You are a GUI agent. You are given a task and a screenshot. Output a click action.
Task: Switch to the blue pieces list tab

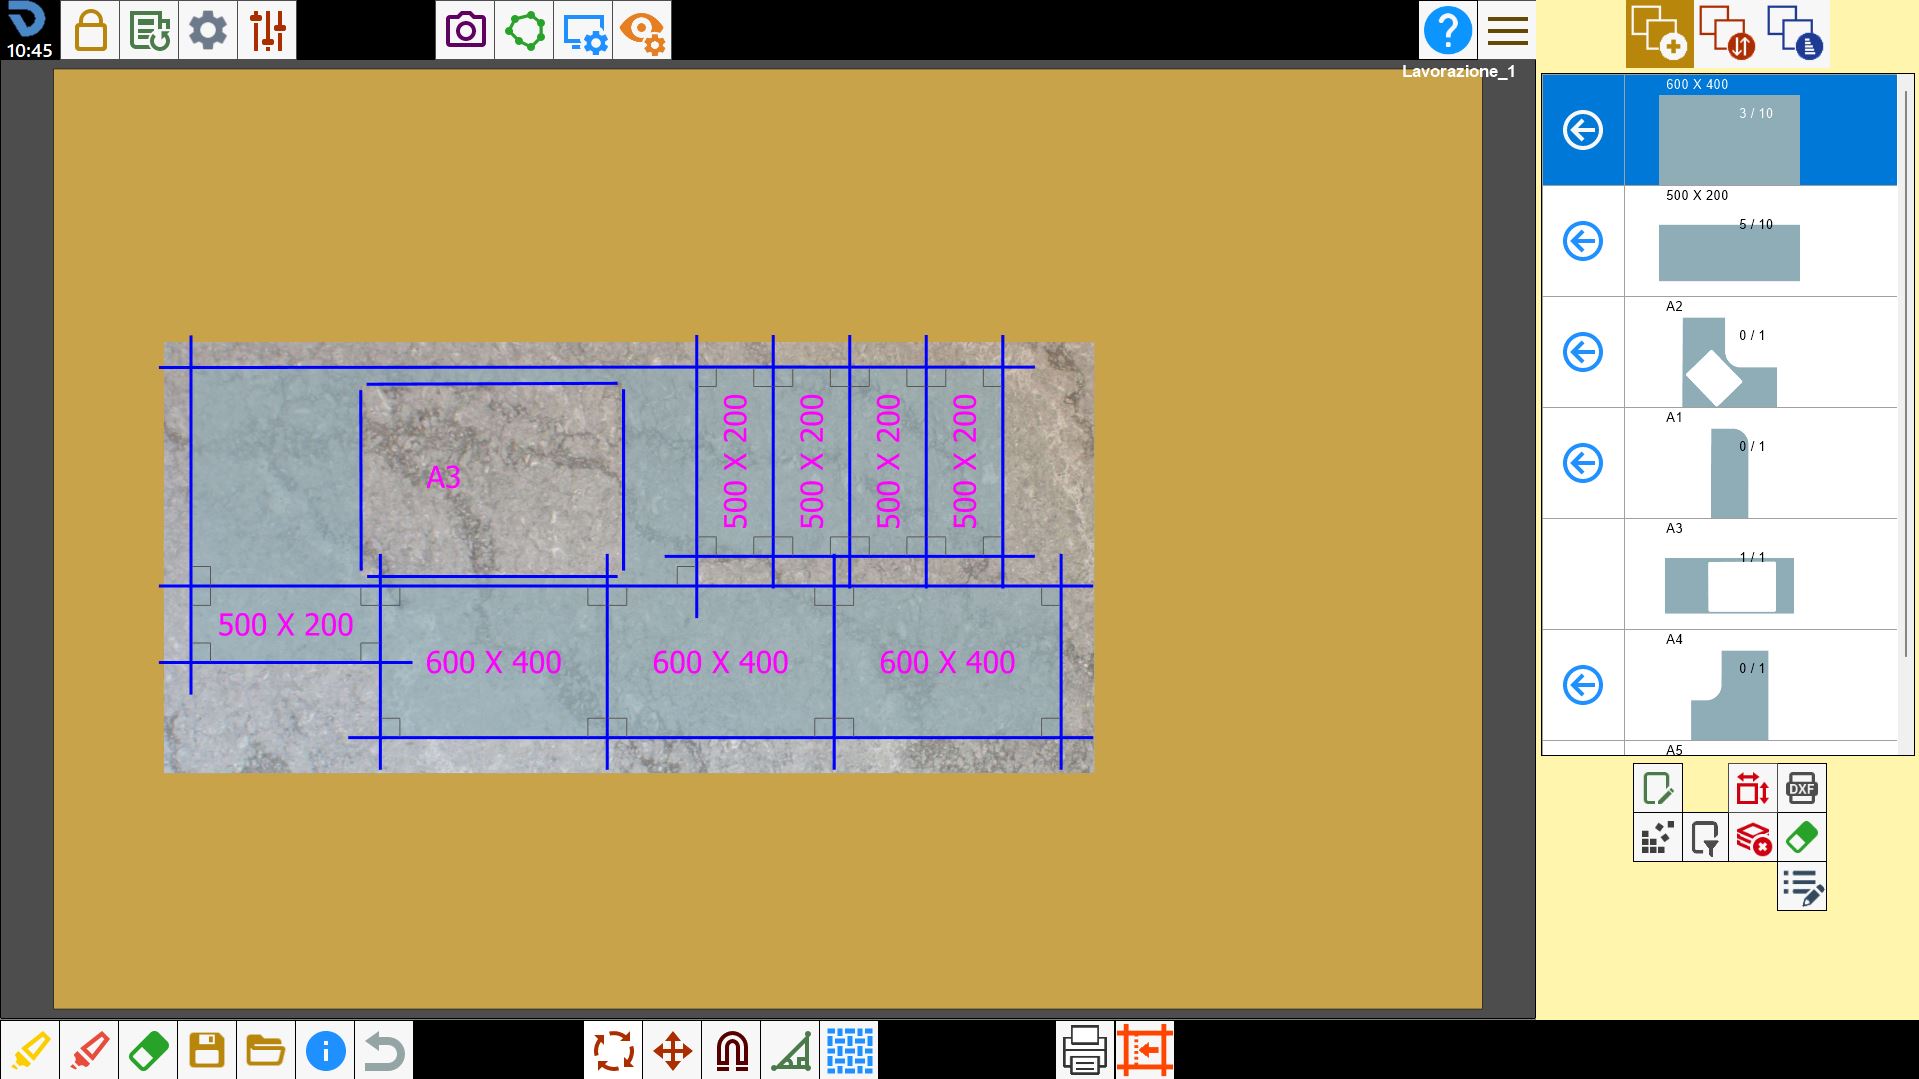(x=1795, y=33)
